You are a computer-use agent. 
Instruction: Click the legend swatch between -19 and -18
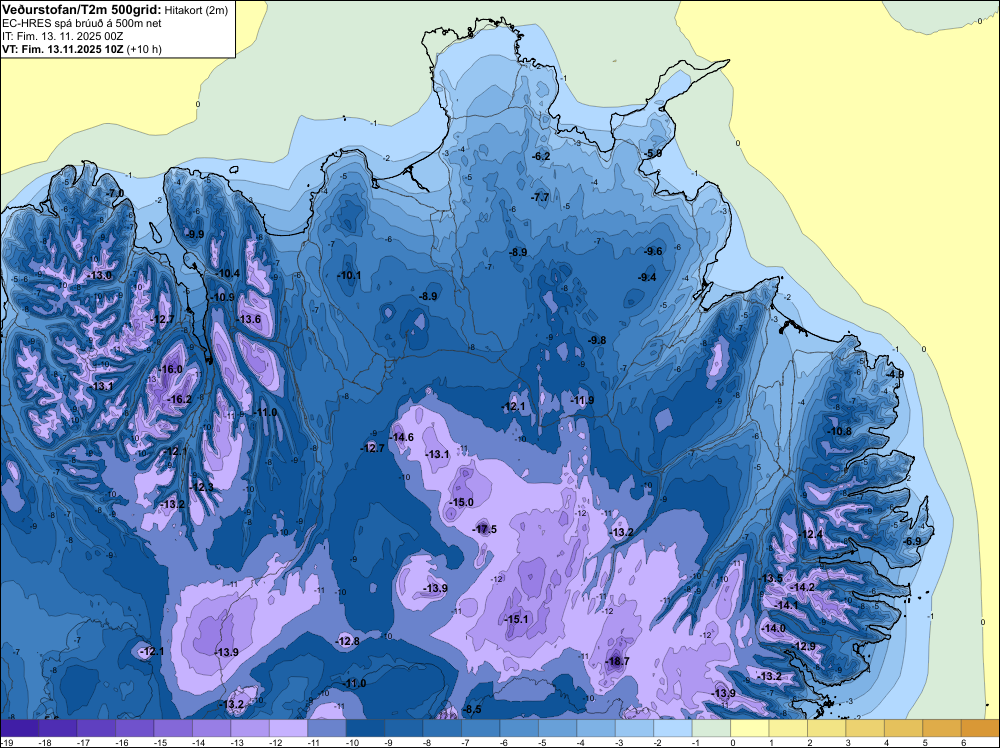(x=19, y=728)
